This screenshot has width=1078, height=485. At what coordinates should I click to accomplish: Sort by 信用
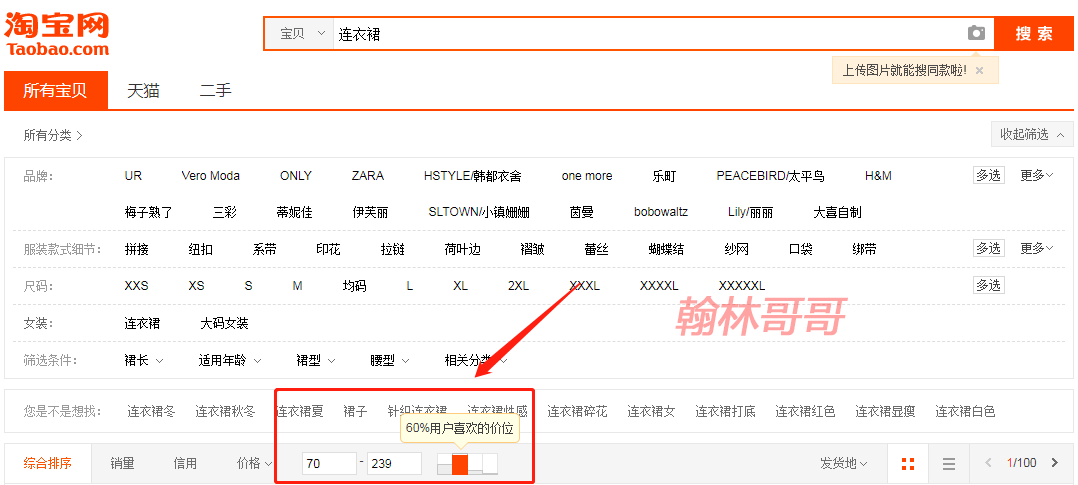tap(185, 463)
